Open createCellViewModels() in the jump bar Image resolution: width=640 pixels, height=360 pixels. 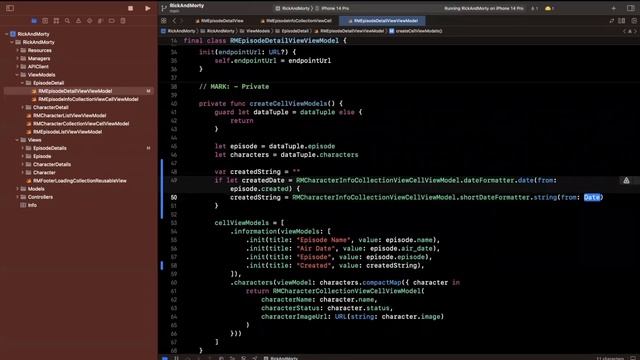(416, 31)
